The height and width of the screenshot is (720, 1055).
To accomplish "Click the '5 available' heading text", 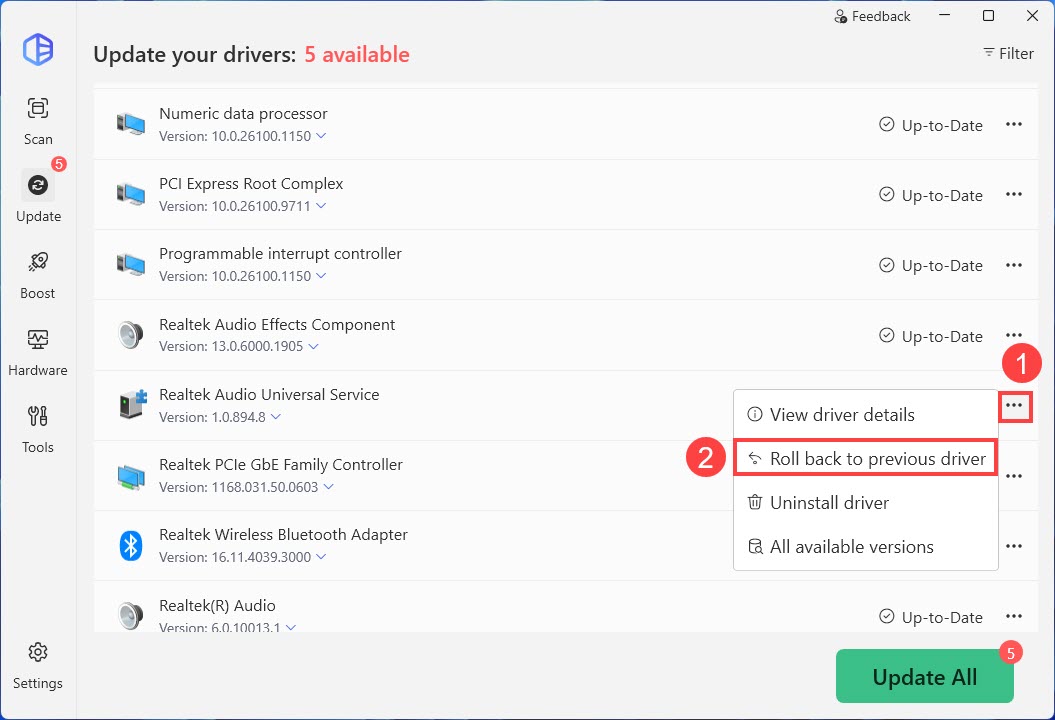I will point(357,54).
